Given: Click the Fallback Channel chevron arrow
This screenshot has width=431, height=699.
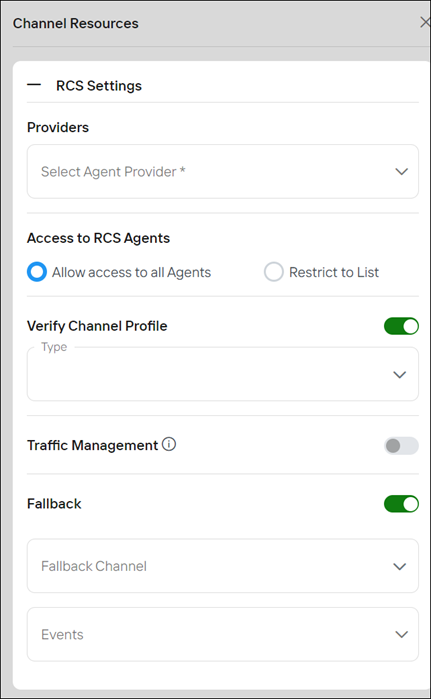Looking at the screenshot, I should click(x=400, y=567).
